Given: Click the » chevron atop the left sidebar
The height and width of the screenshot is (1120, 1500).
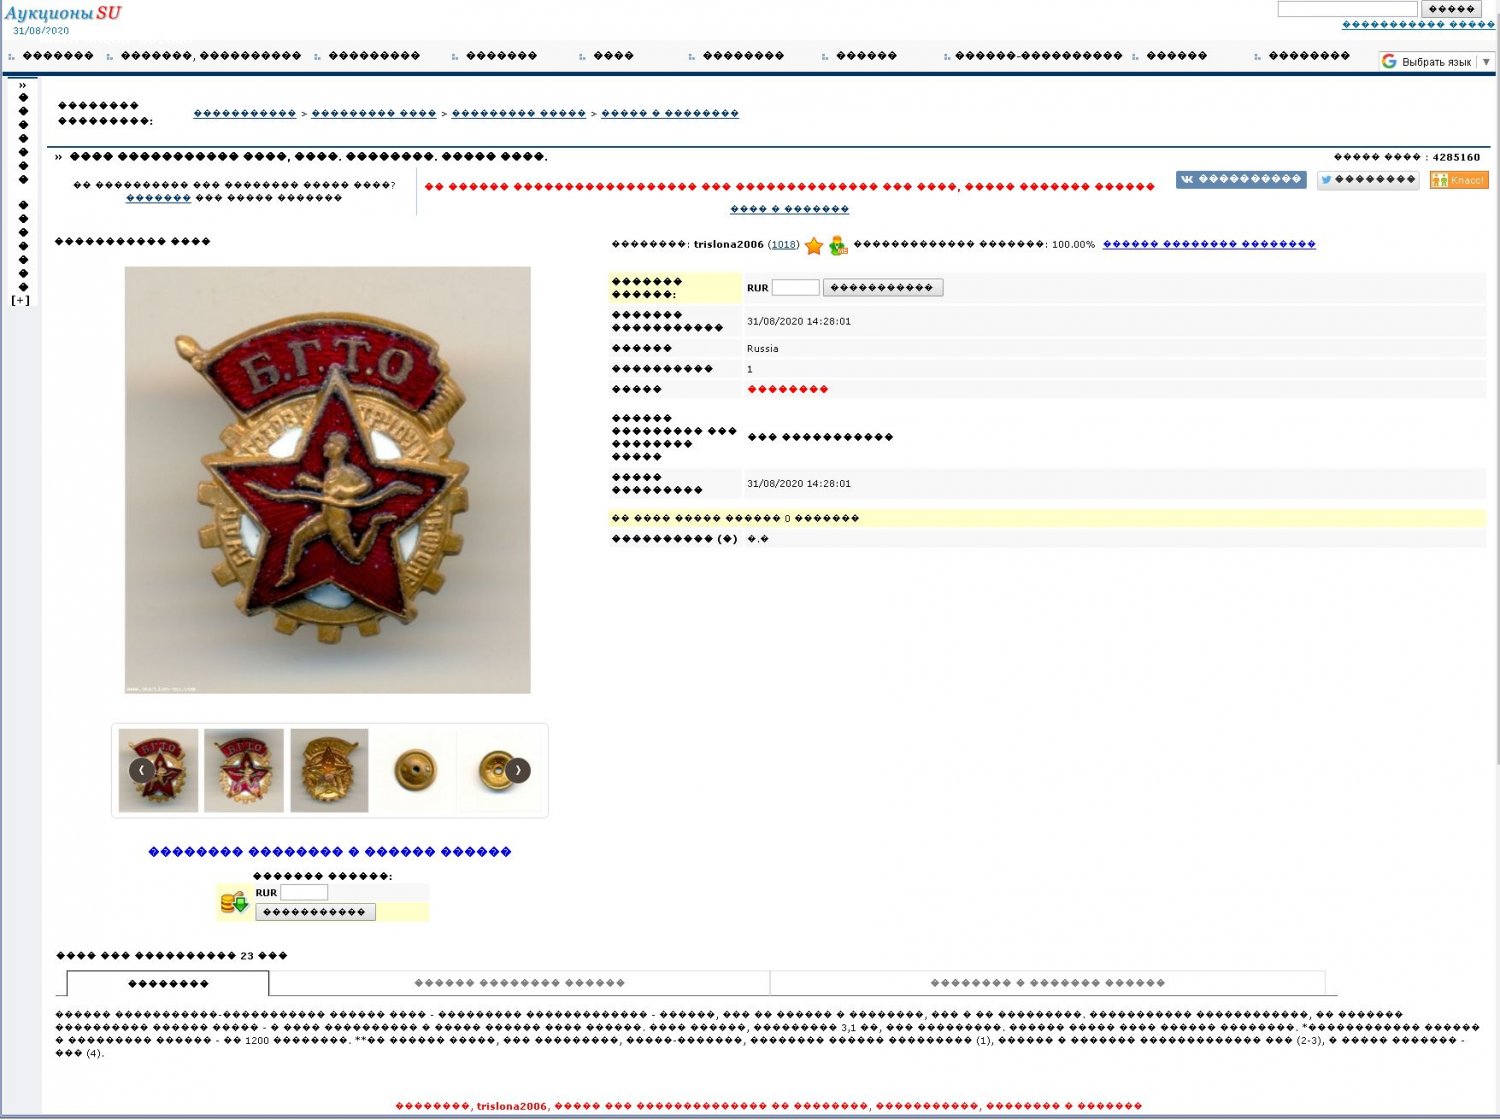Looking at the screenshot, I should [22, 85].
